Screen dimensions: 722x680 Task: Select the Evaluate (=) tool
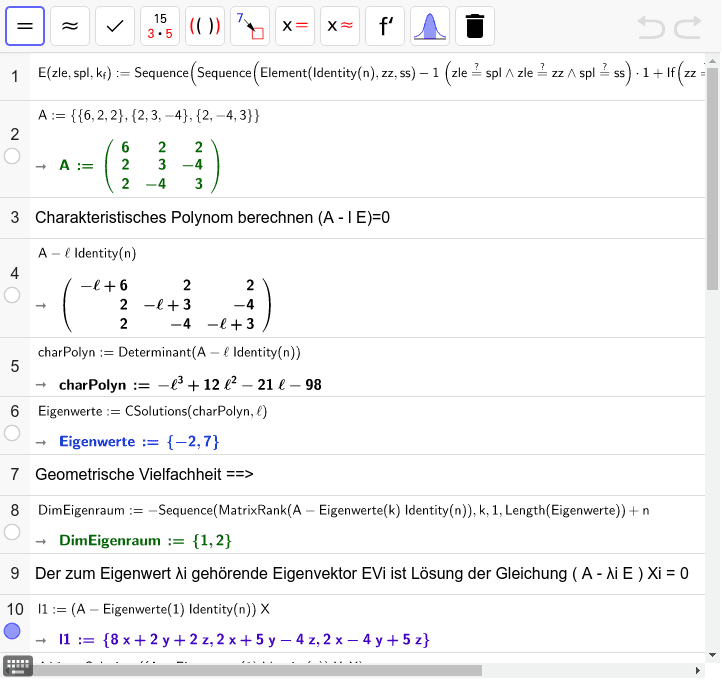click(x=25, y=26)
